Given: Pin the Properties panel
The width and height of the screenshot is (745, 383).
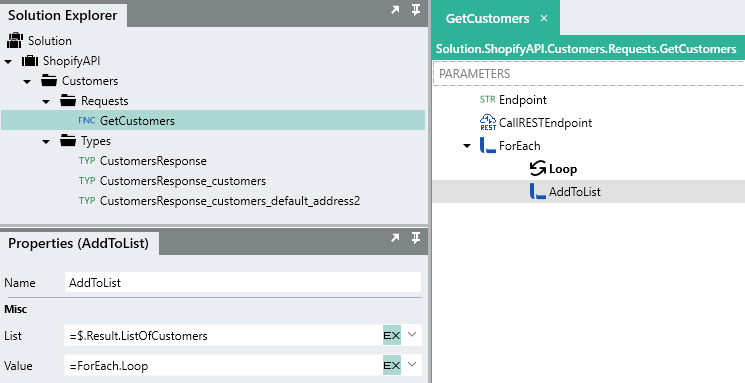Looking at the screenshot, I should (416, 238).
